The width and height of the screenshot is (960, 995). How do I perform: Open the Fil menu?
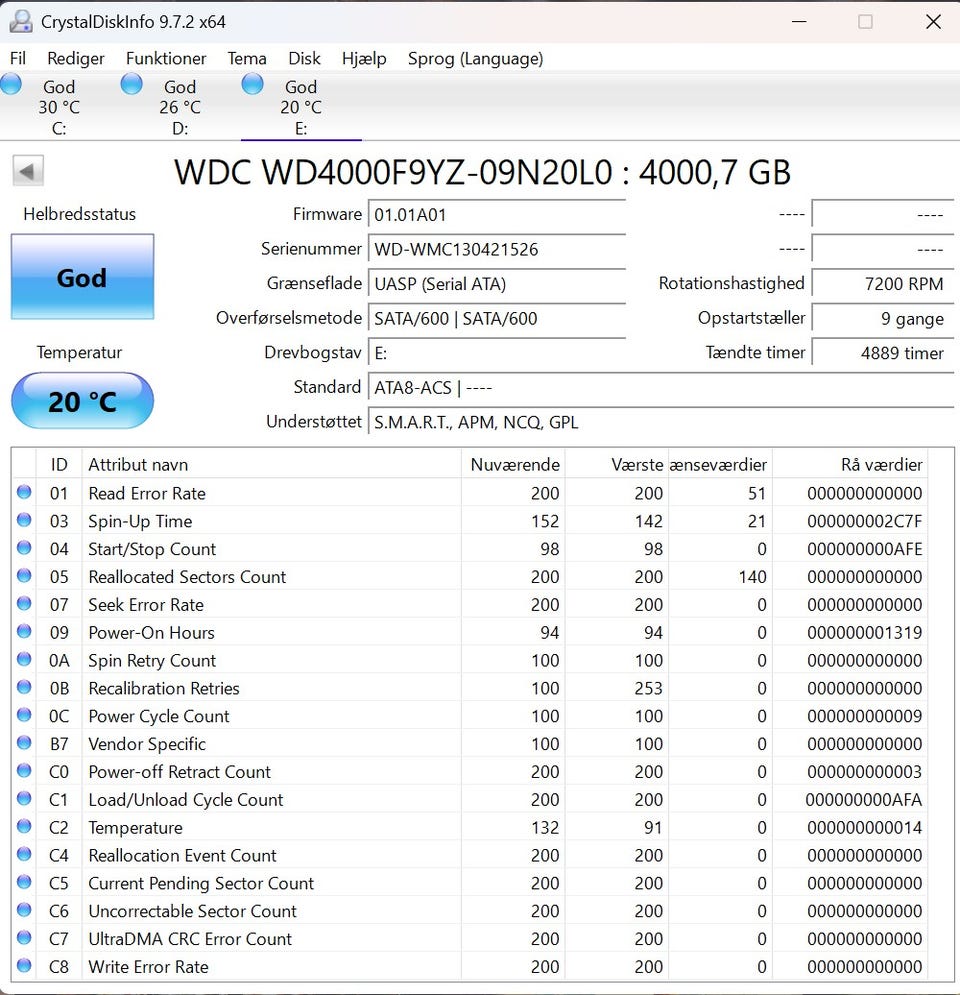[x=18, y=58]
